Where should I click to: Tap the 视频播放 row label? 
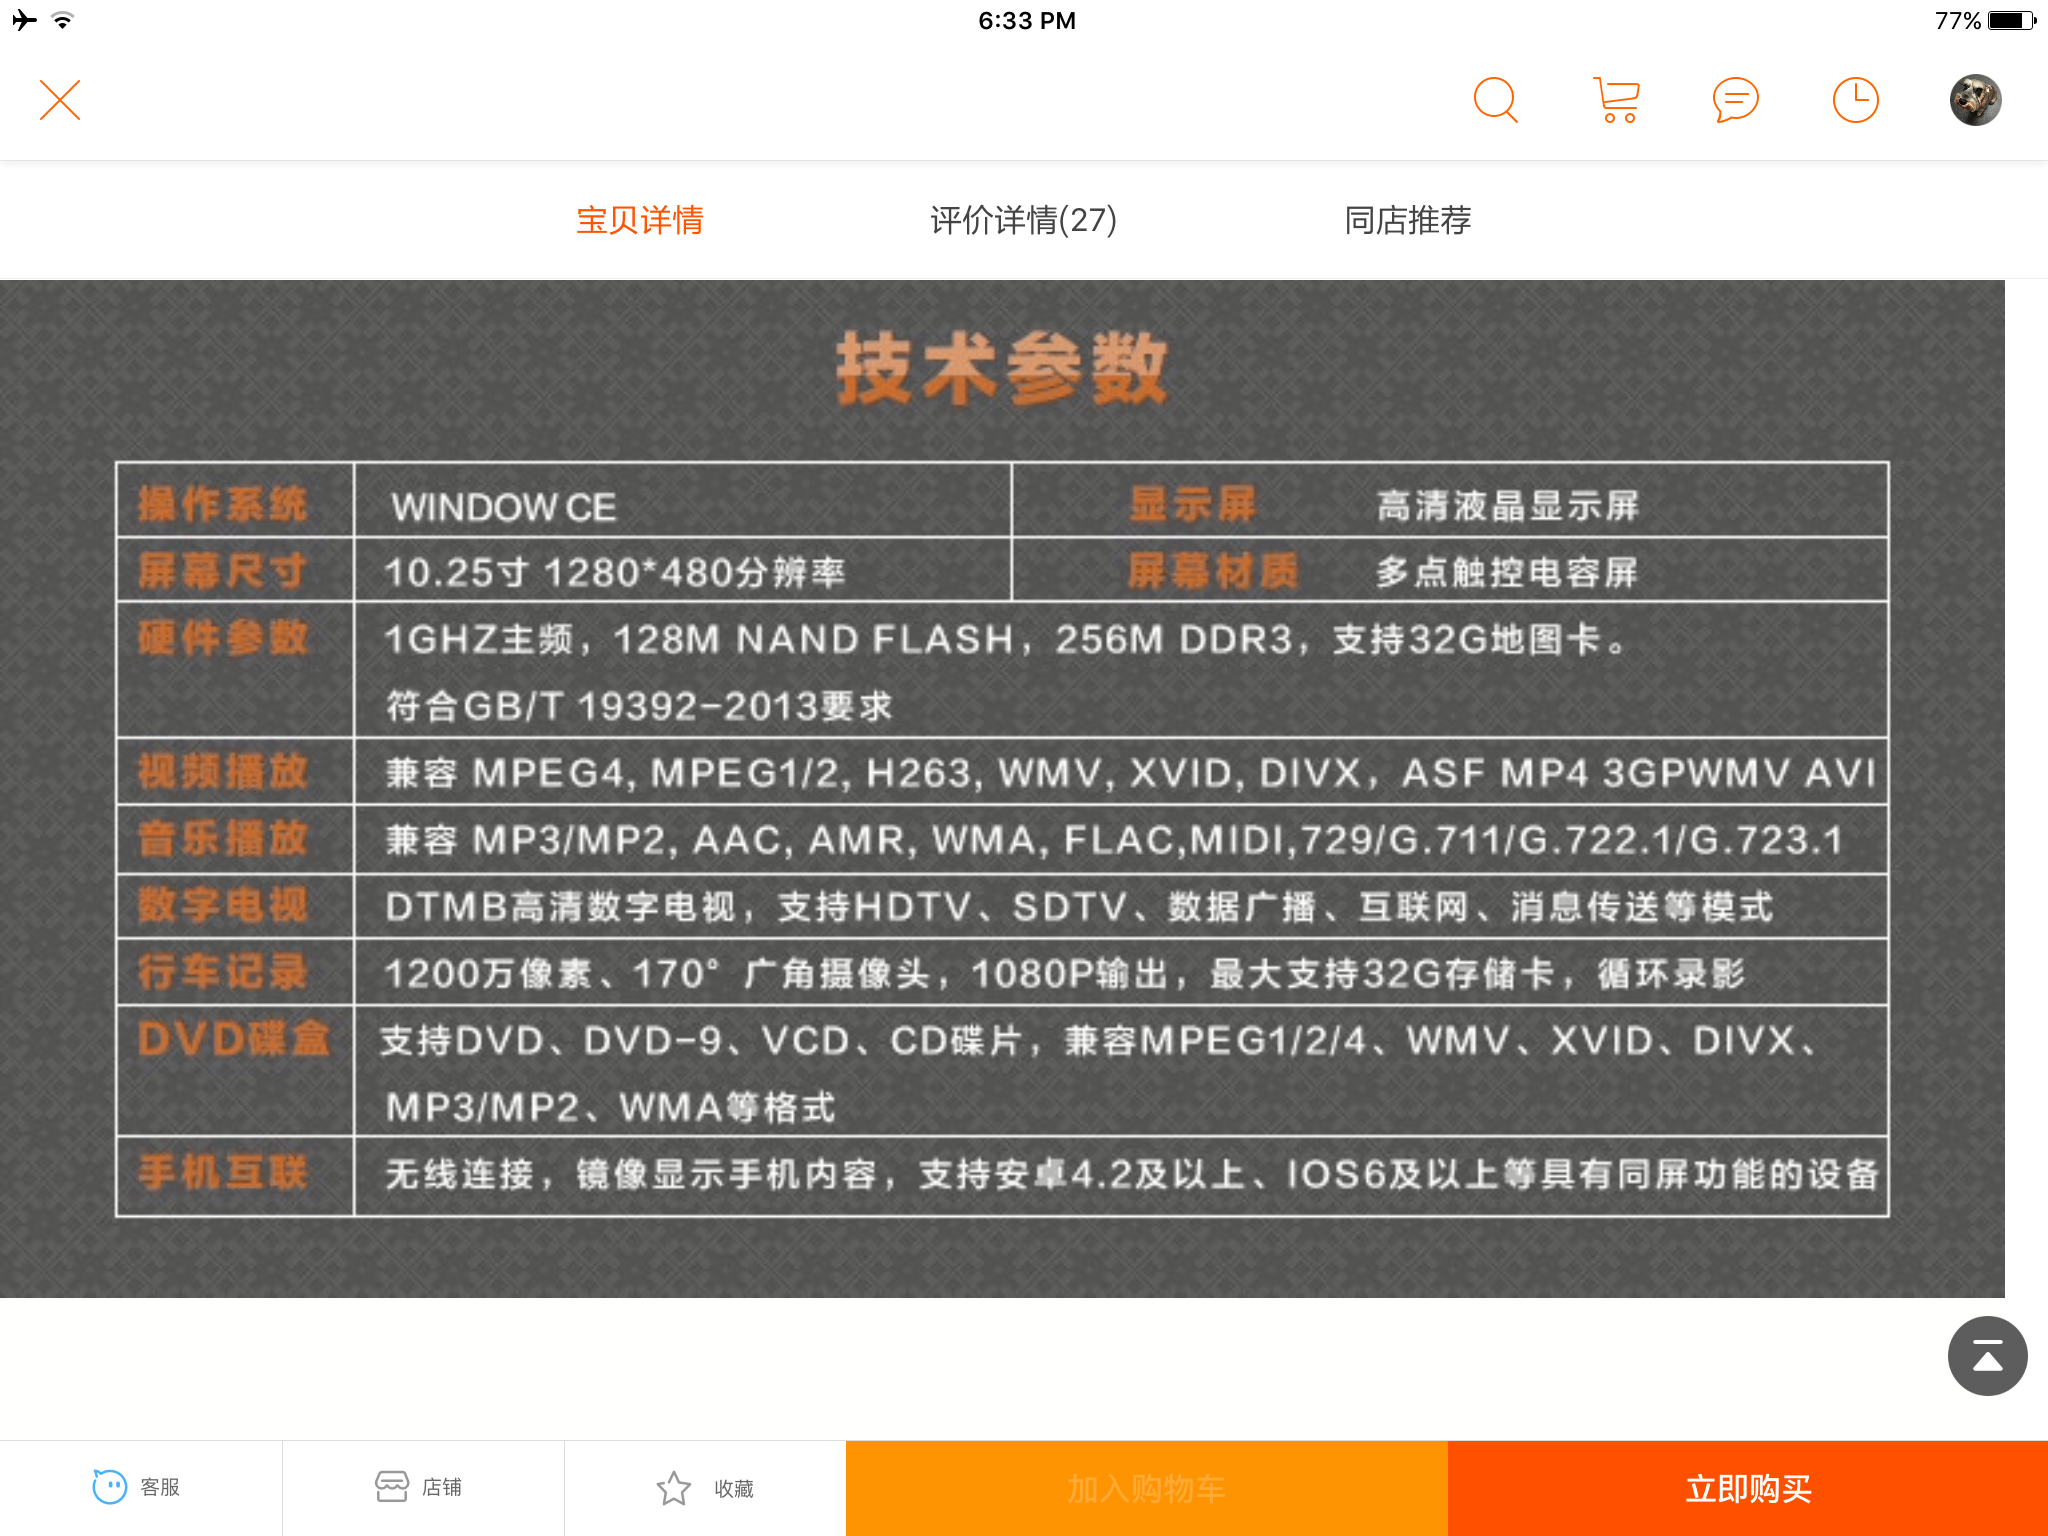tap(223, 771)
